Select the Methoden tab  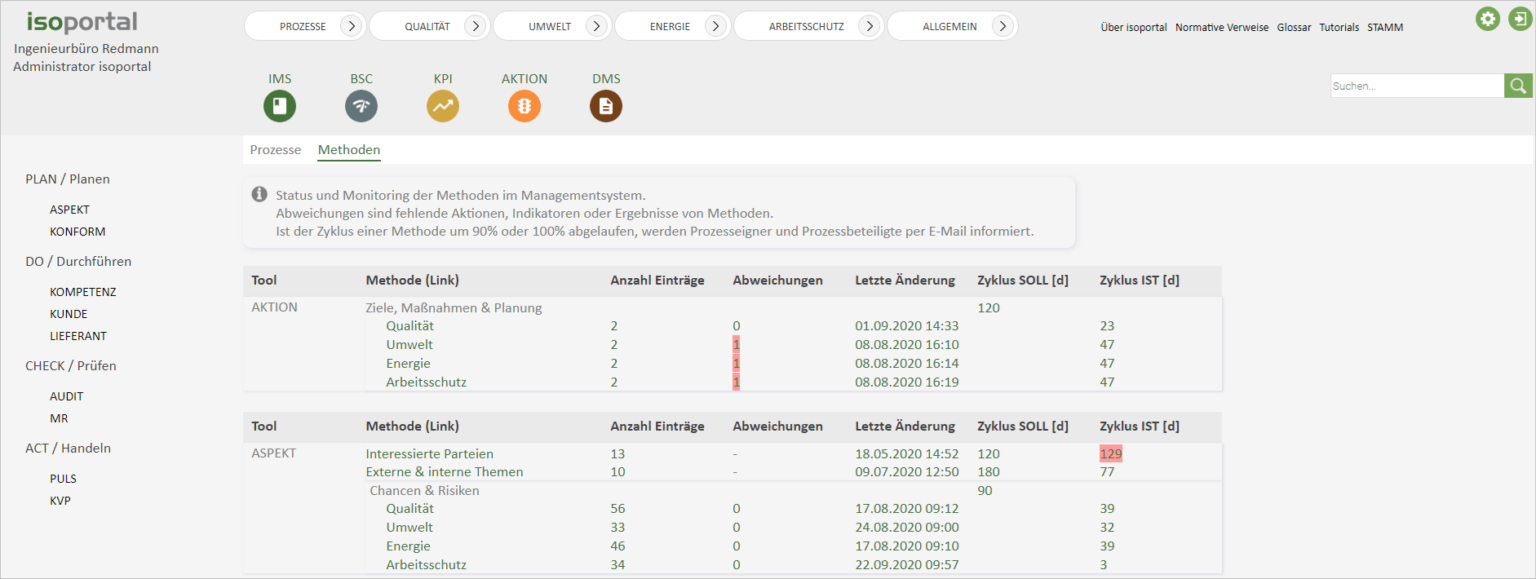coord(348,149)
